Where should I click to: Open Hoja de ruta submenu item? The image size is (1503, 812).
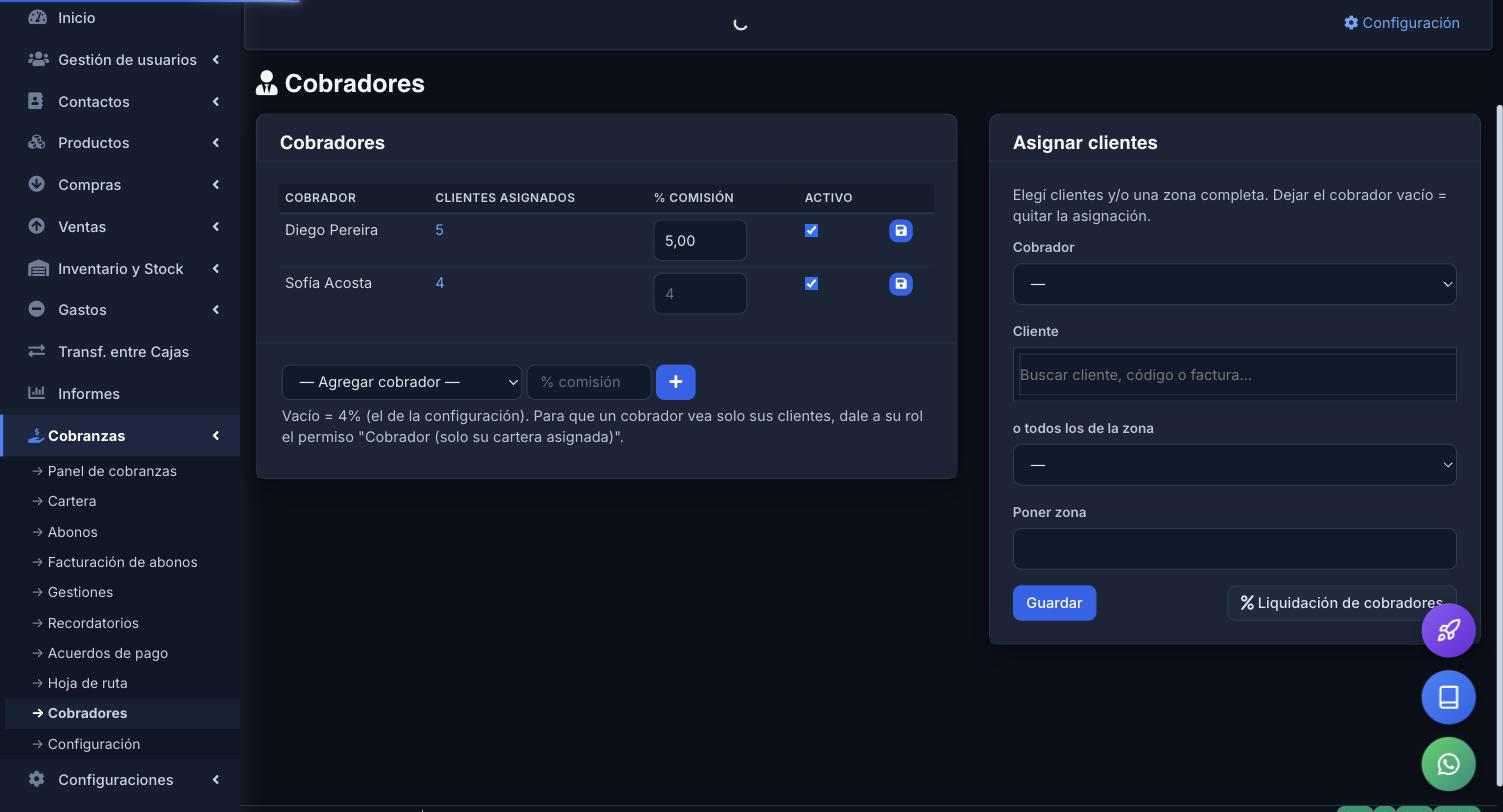point(87,683)
